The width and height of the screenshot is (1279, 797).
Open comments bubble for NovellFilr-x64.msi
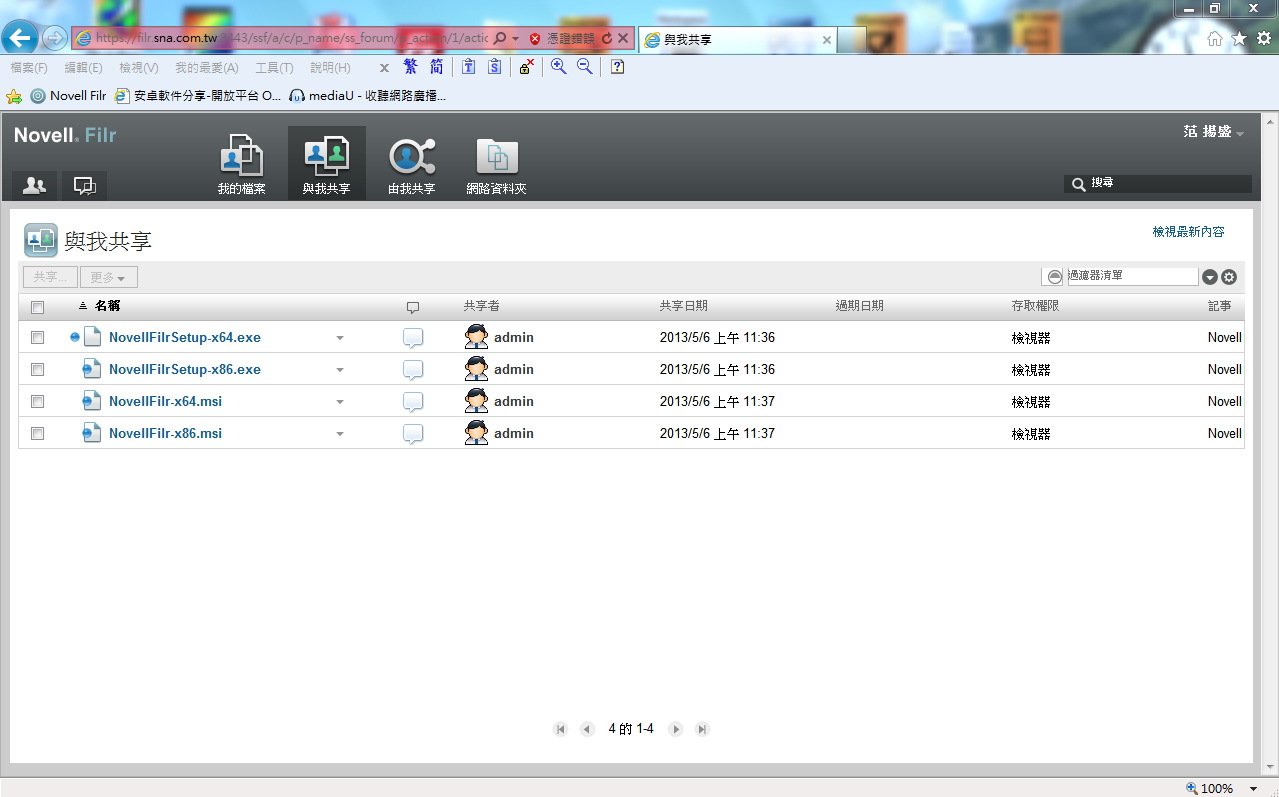click(413, 402)
